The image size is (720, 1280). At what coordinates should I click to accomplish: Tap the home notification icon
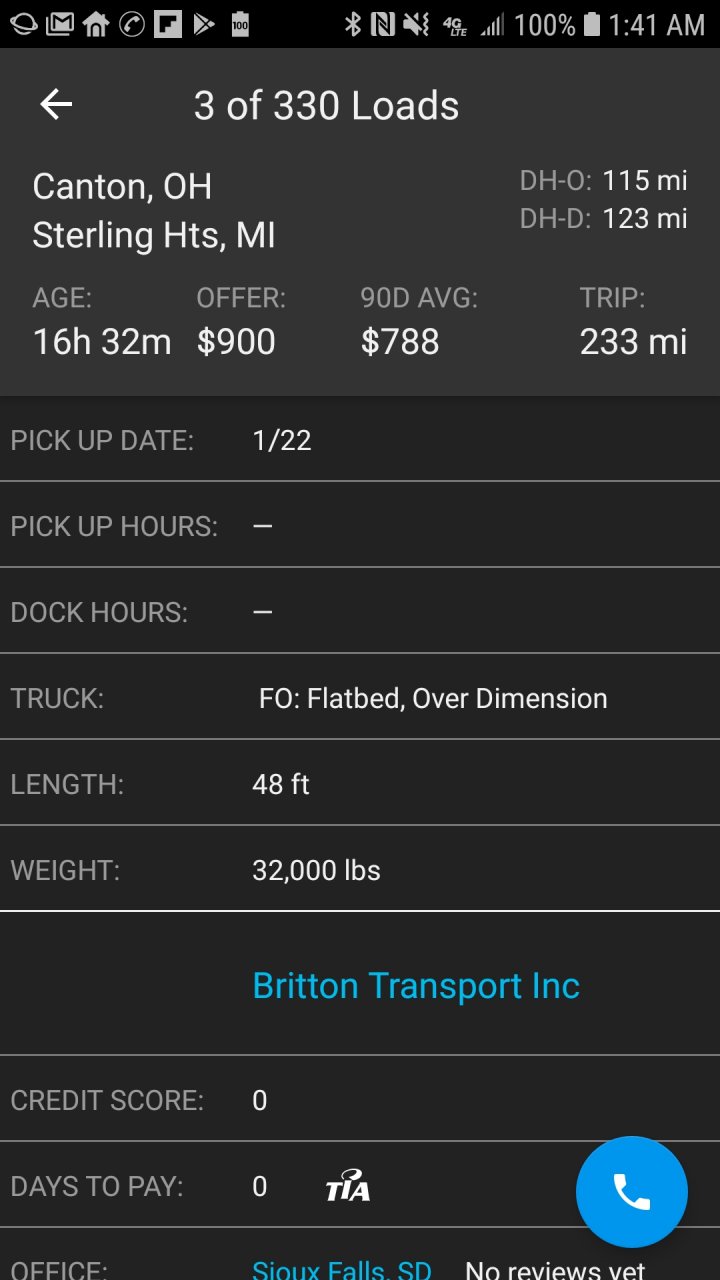point(96,24)
